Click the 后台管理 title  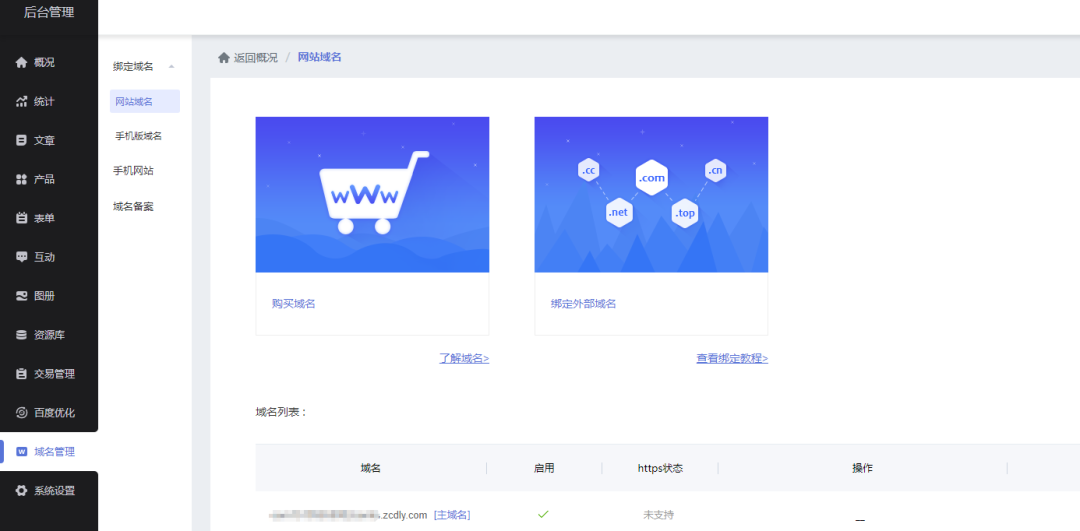coord(49,12)
